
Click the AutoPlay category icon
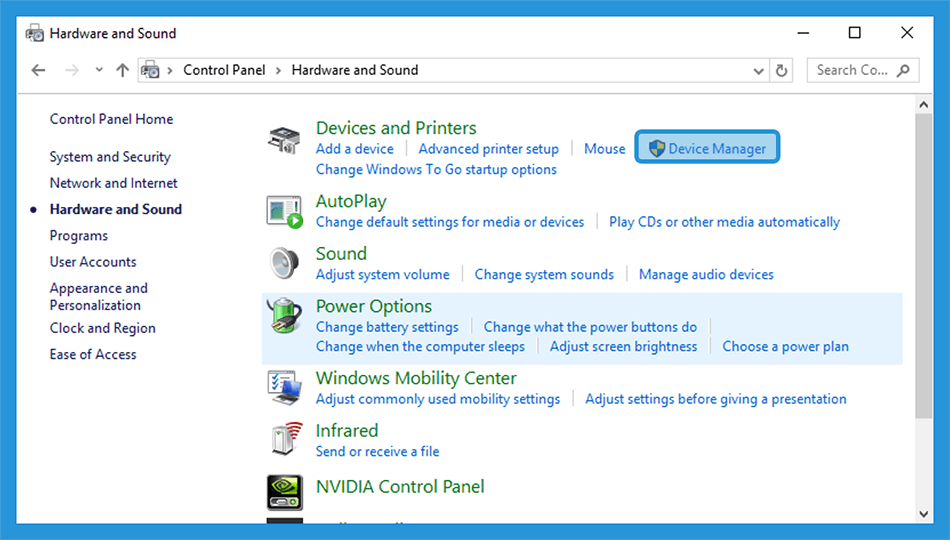click(x=284, y=212)
